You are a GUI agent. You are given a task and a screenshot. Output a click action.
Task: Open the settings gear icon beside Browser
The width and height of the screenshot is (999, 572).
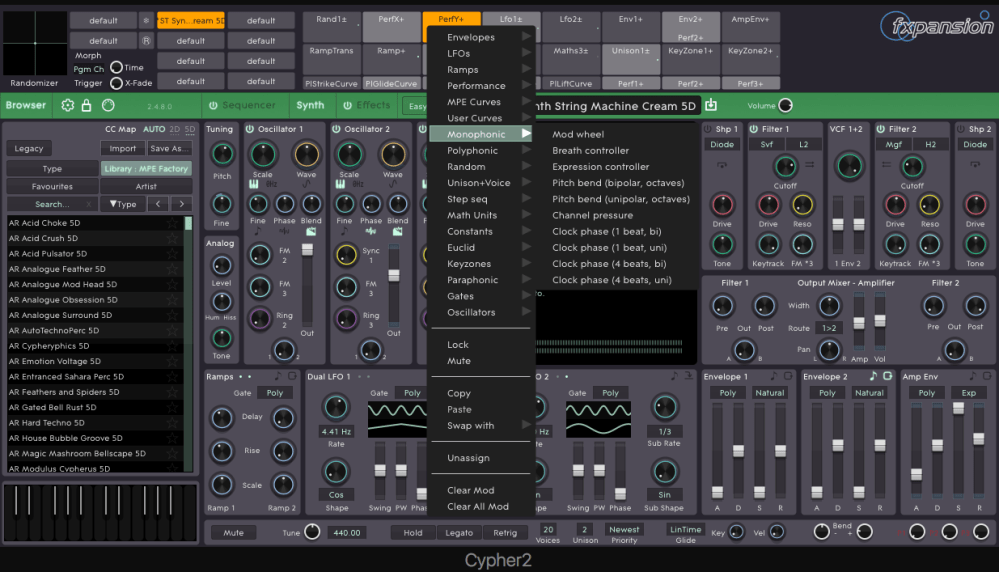(x=68, y=105)
